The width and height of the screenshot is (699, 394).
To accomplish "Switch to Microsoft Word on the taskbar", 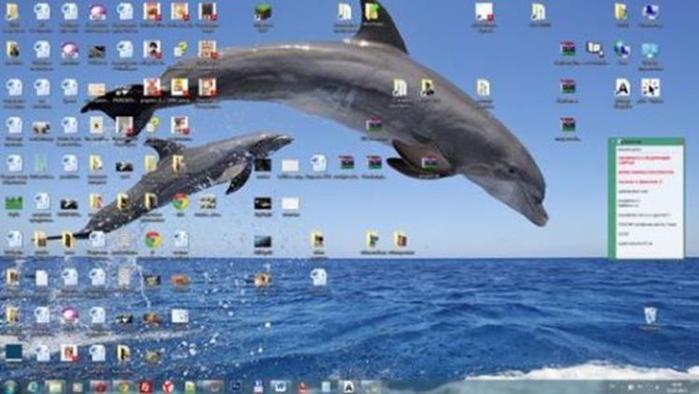I will 280,387.
